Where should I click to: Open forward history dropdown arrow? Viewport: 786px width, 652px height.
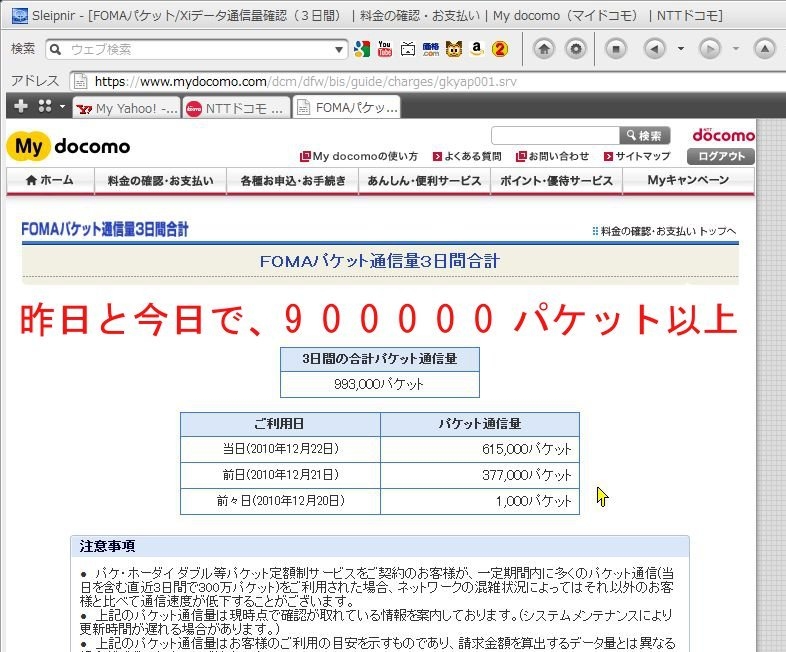point(736,49)
